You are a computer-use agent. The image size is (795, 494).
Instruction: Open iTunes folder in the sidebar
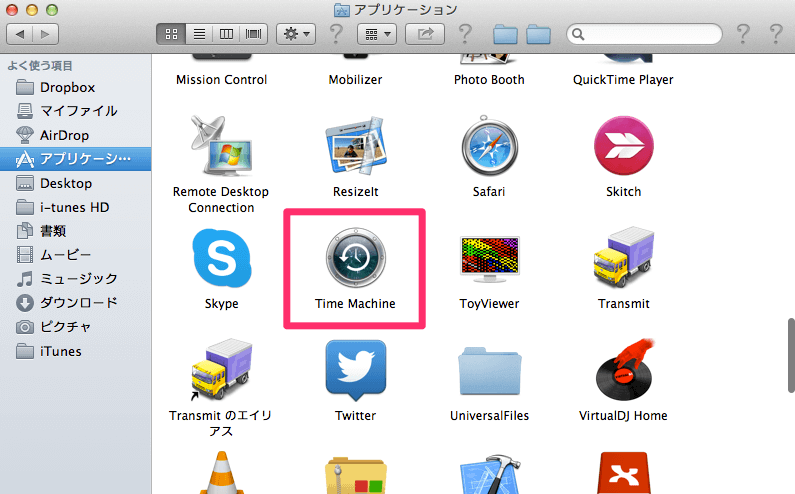(x=76, y=351)
